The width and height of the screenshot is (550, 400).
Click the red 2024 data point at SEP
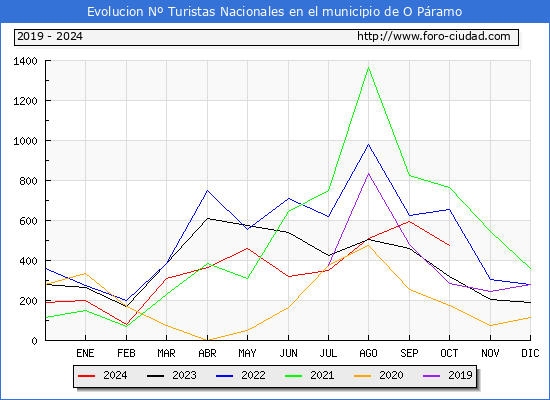click(x=409, y=221)
